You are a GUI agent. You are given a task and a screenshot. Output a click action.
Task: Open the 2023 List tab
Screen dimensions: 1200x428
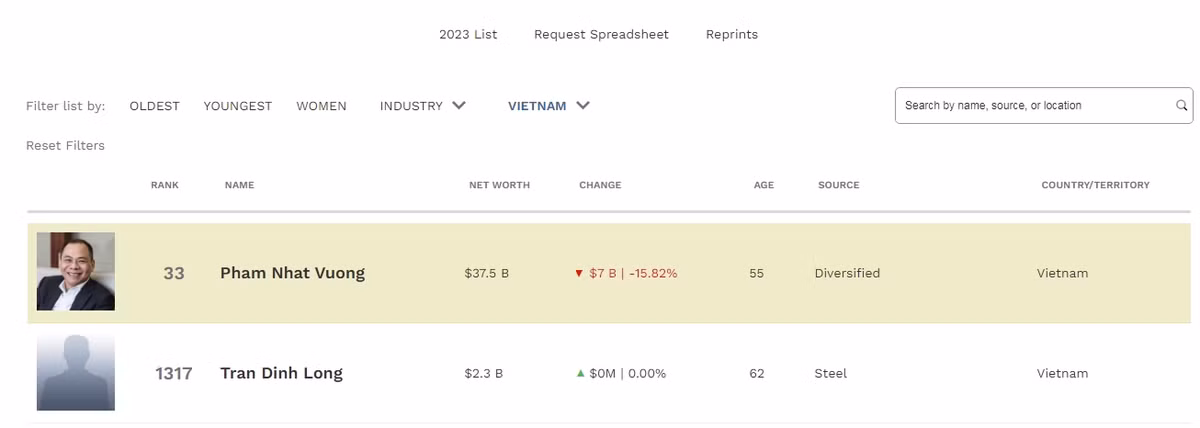click(x=468, y=34)
